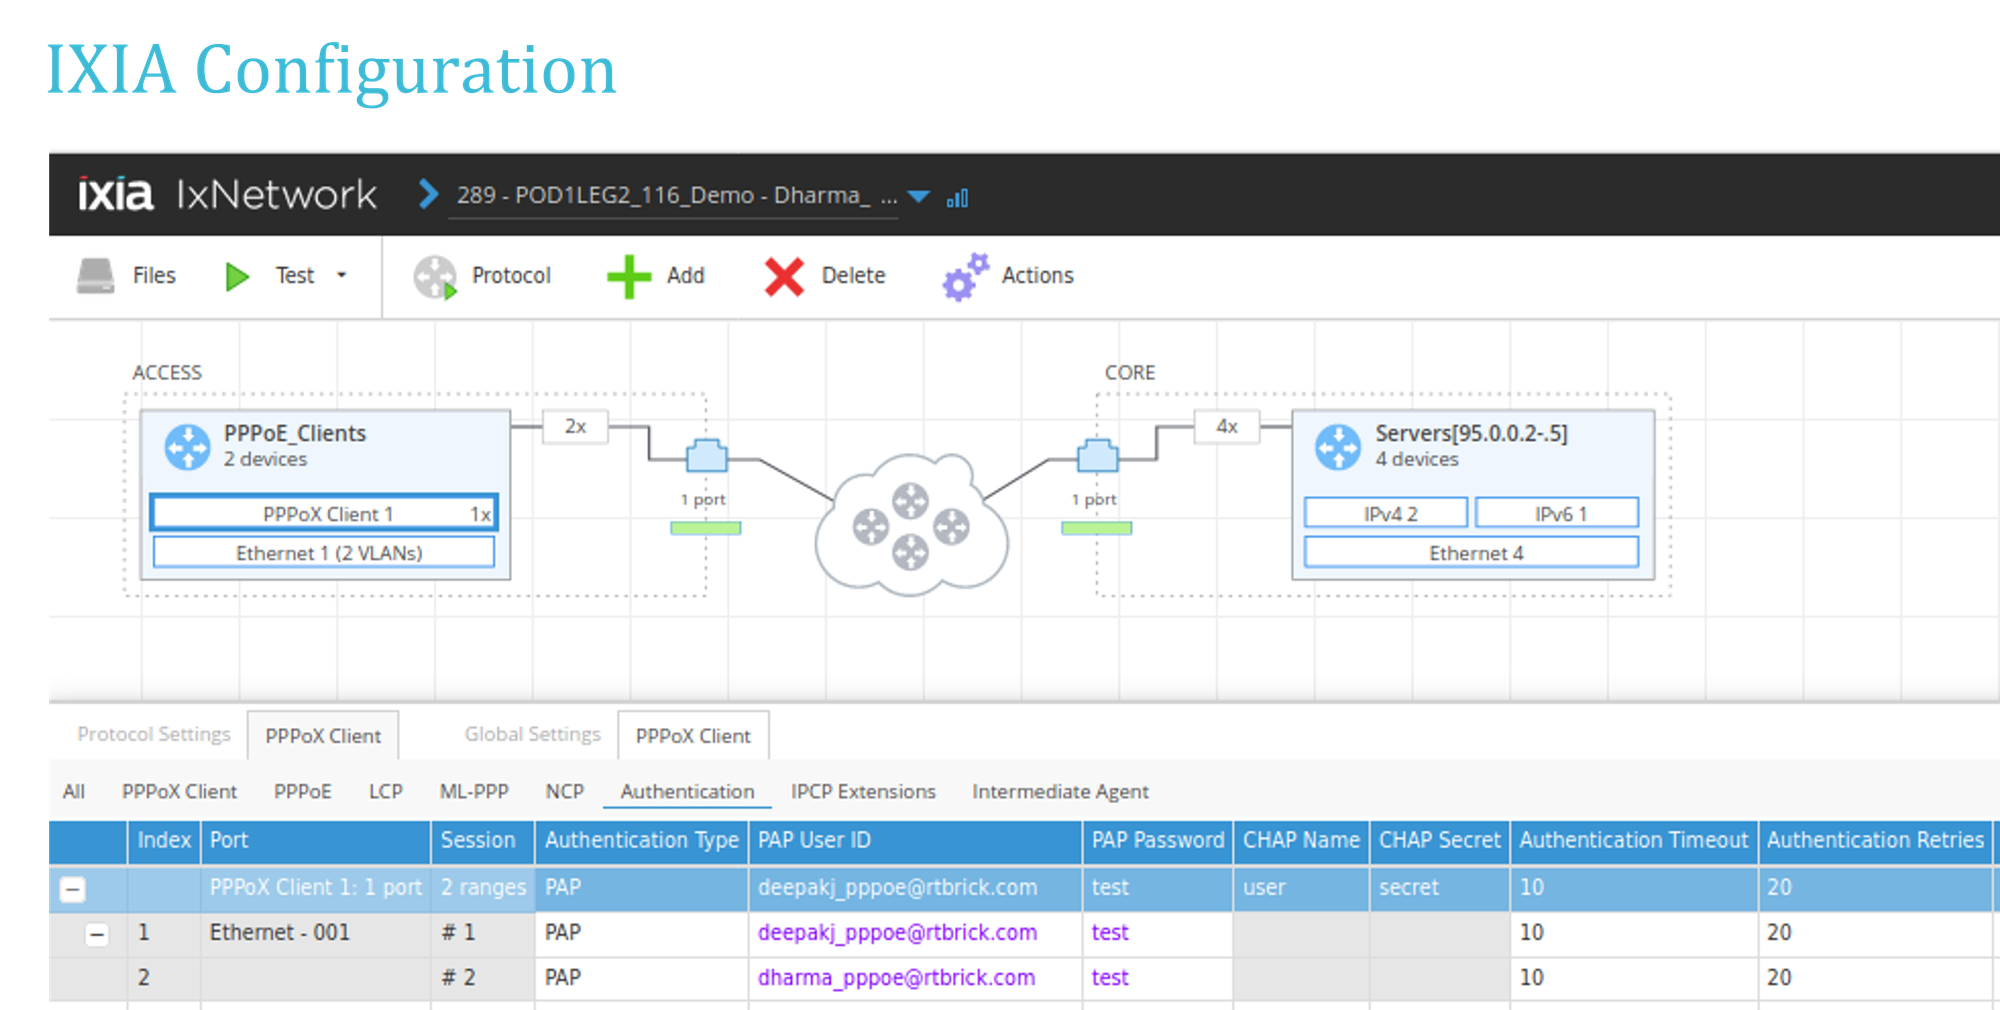Select the PPPoX Client 1 stack box

coord(324,513)
